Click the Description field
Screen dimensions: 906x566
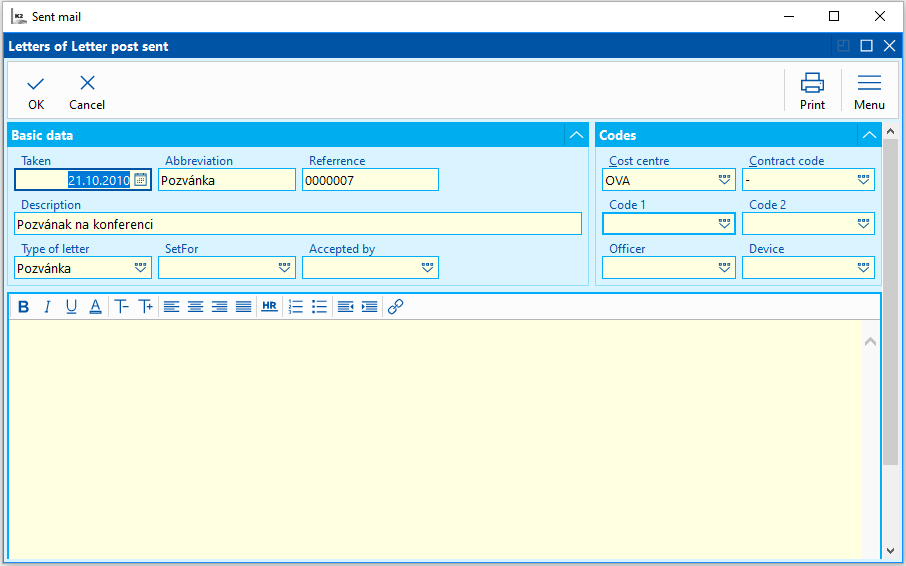tap(298, 224)
